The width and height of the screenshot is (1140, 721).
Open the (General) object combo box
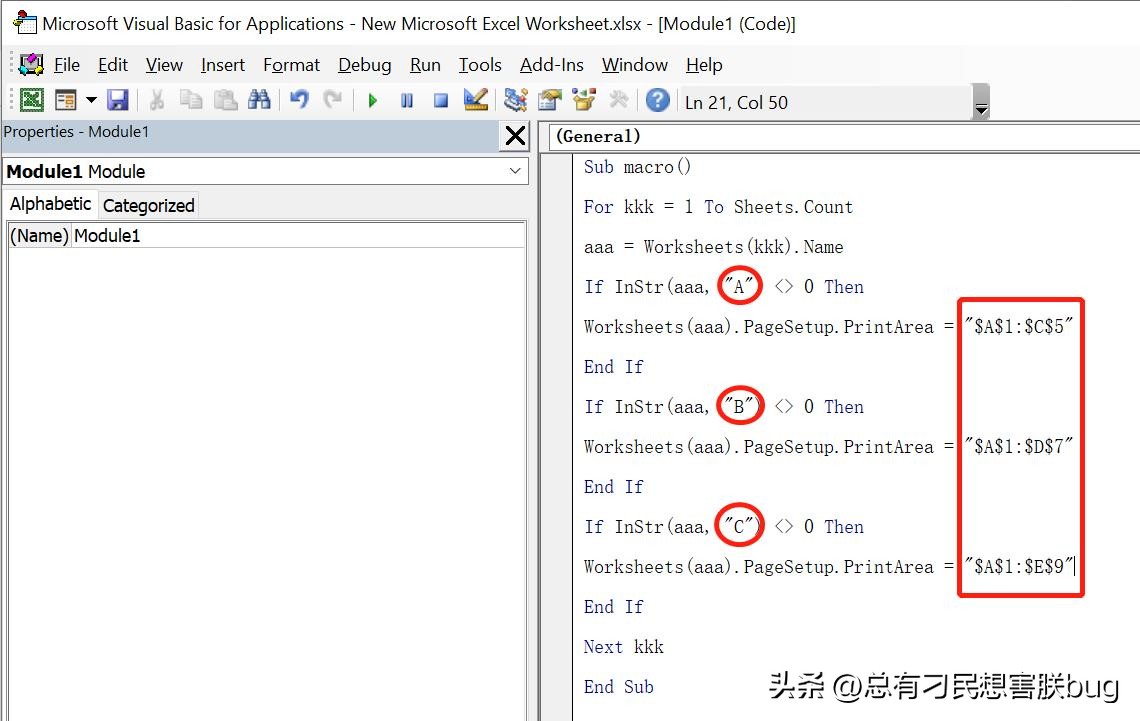(x=844, y=136)
